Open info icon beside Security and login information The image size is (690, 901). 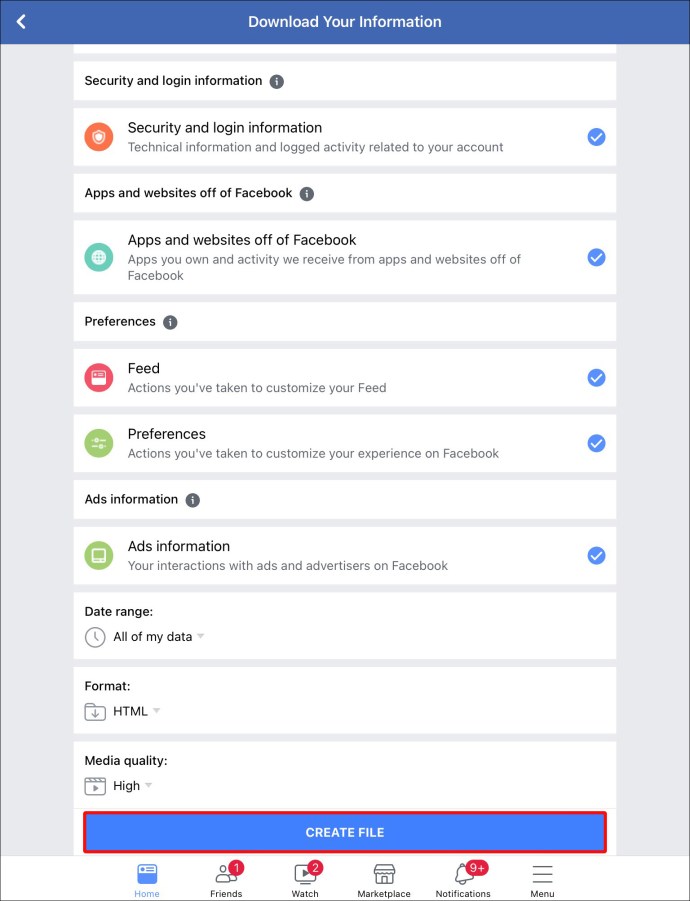277,81
